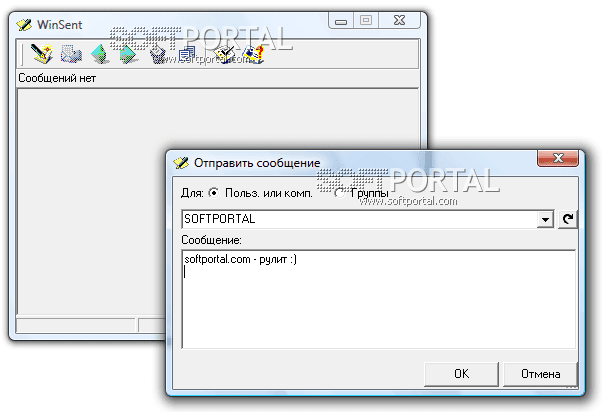Click inside the Сообщение text area
This screenshot has height=412, width=602.
[379, 299]
